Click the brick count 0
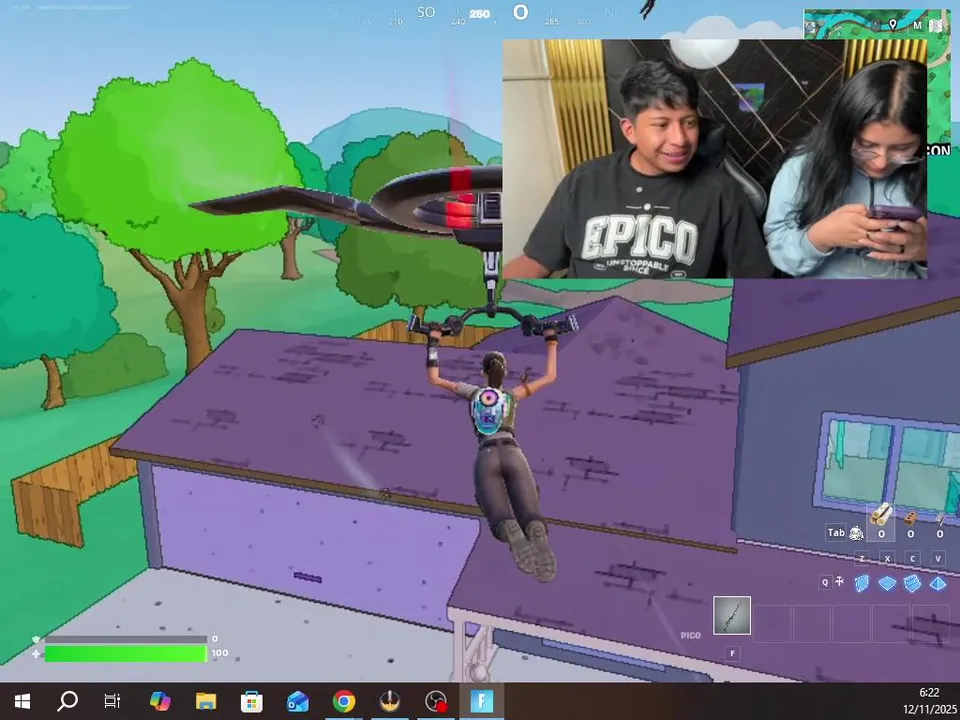Screen dimensions: 960x720 910,534
